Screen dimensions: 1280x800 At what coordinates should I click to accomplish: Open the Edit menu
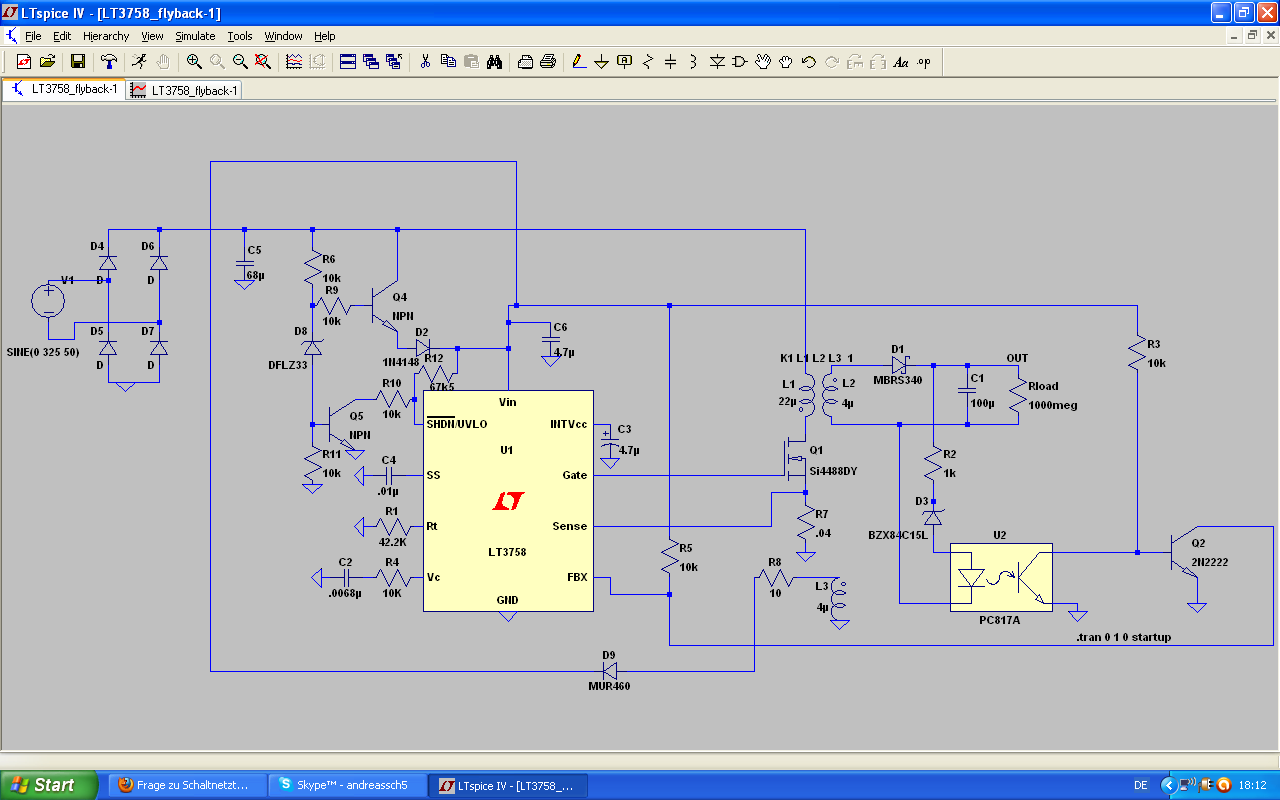click(x=62, y=36)
